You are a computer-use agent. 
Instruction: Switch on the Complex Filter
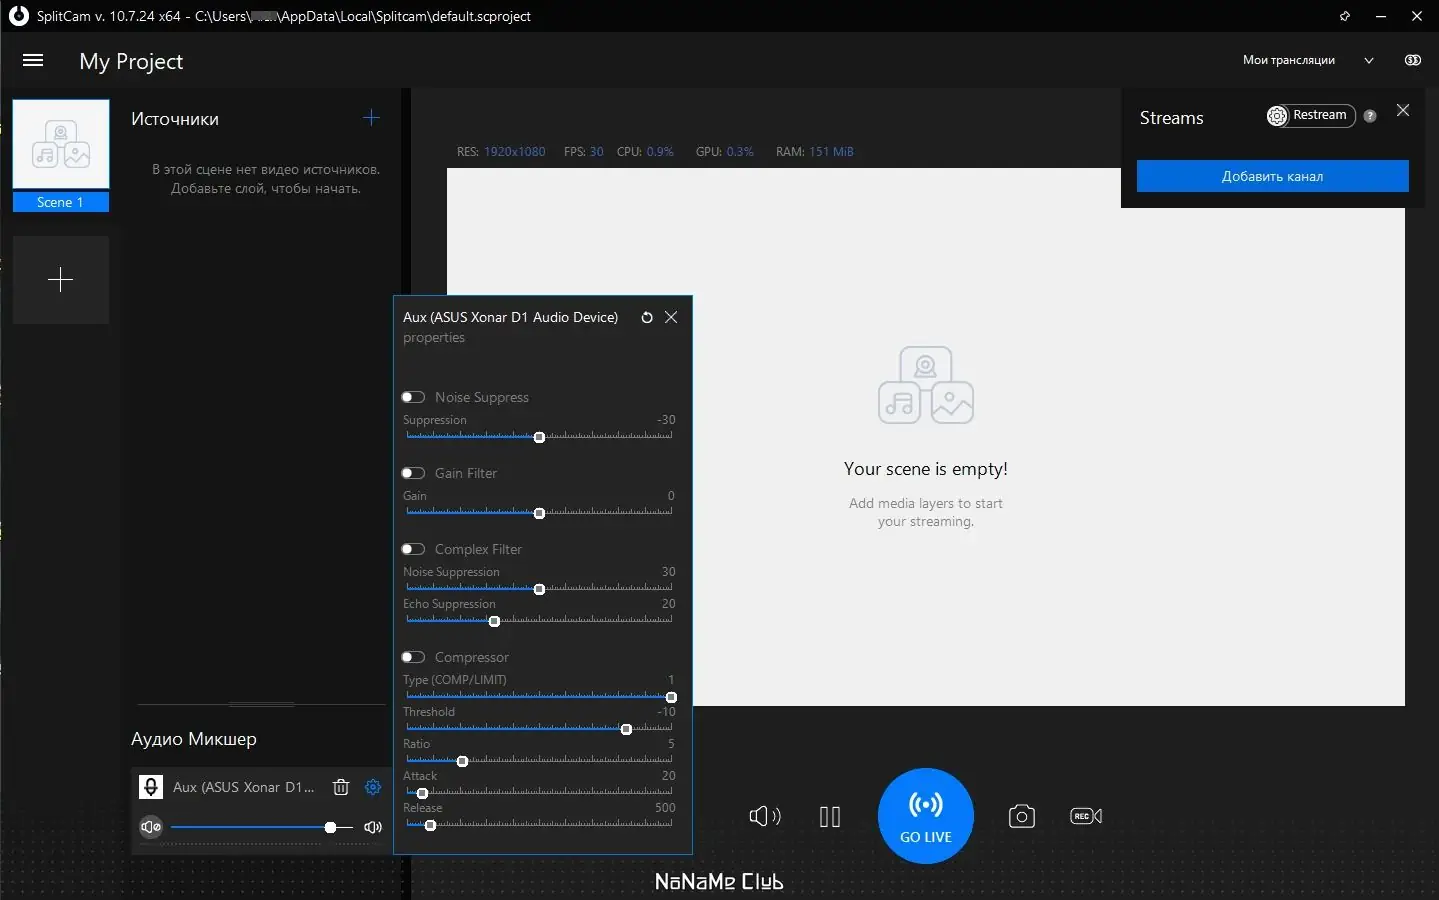tap(413, 549)
